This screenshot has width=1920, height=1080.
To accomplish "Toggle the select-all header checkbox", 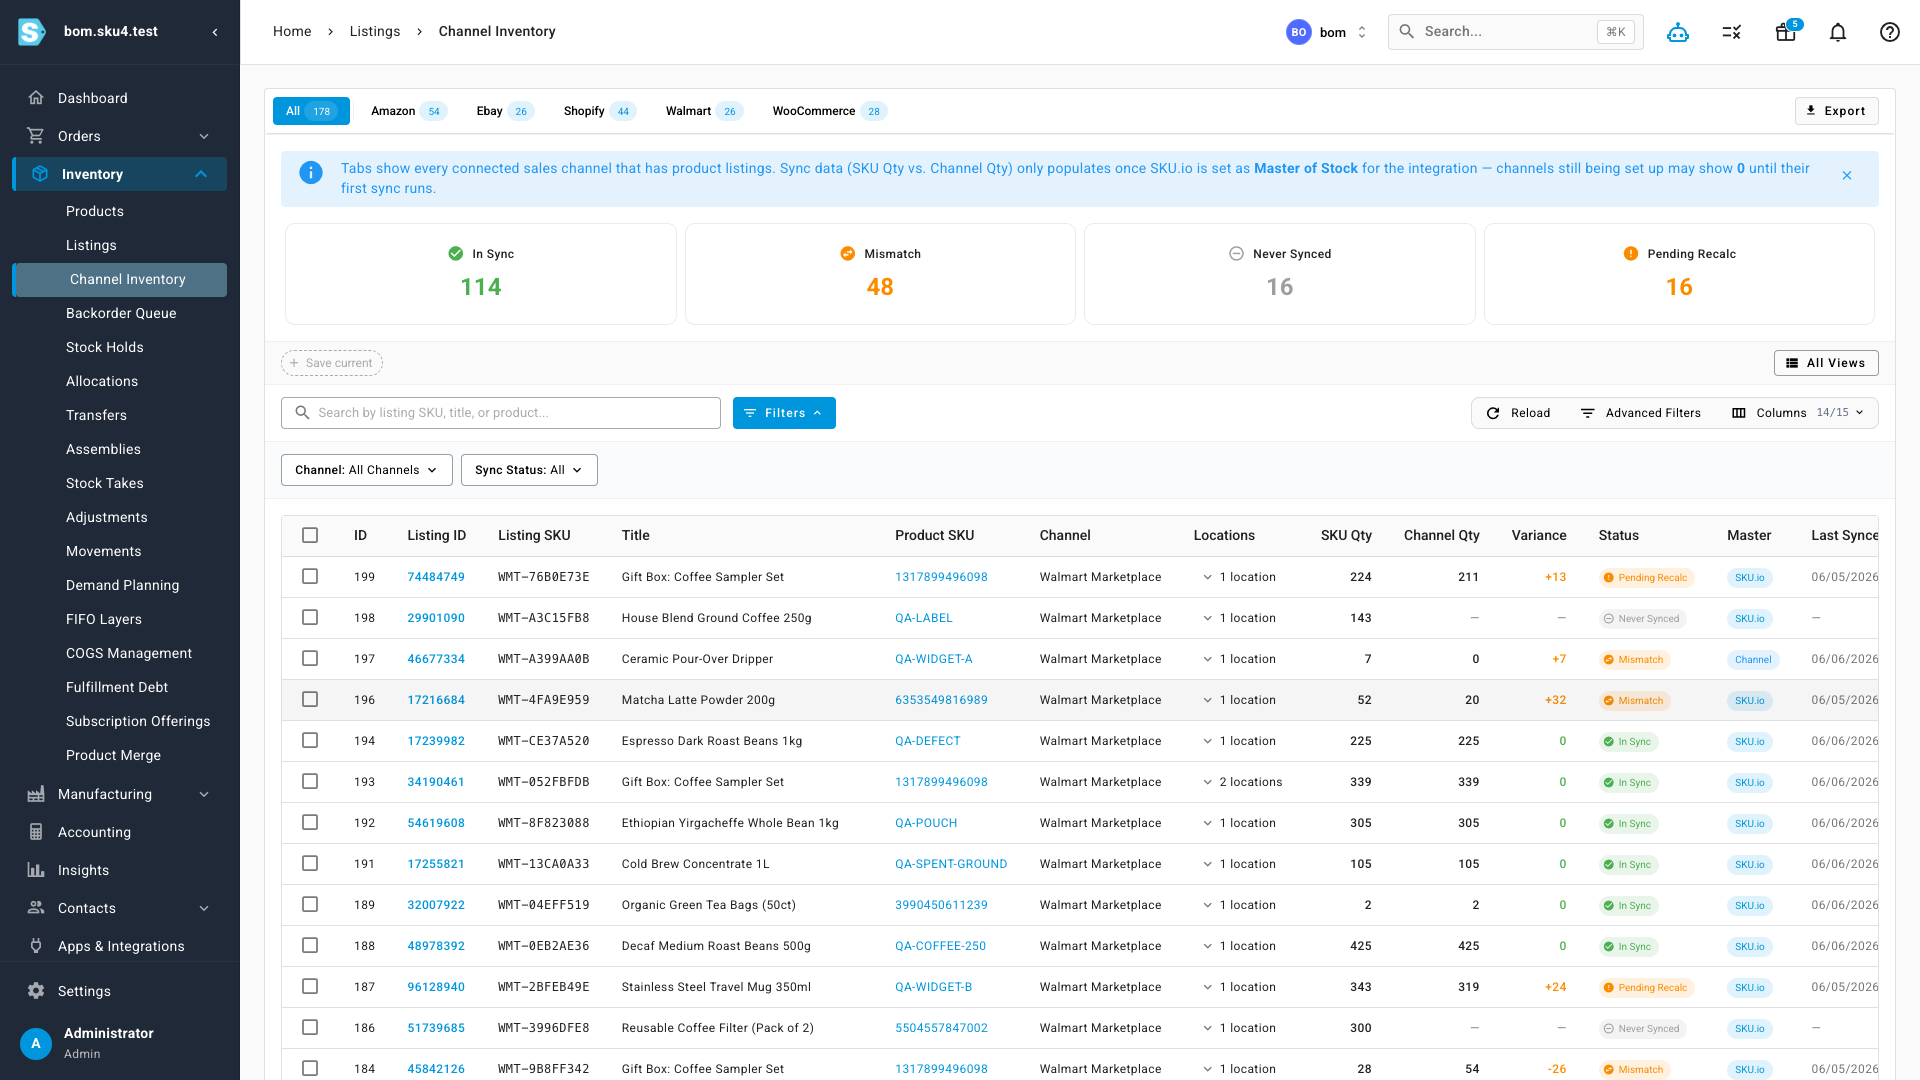I will (x=310, y=535).
